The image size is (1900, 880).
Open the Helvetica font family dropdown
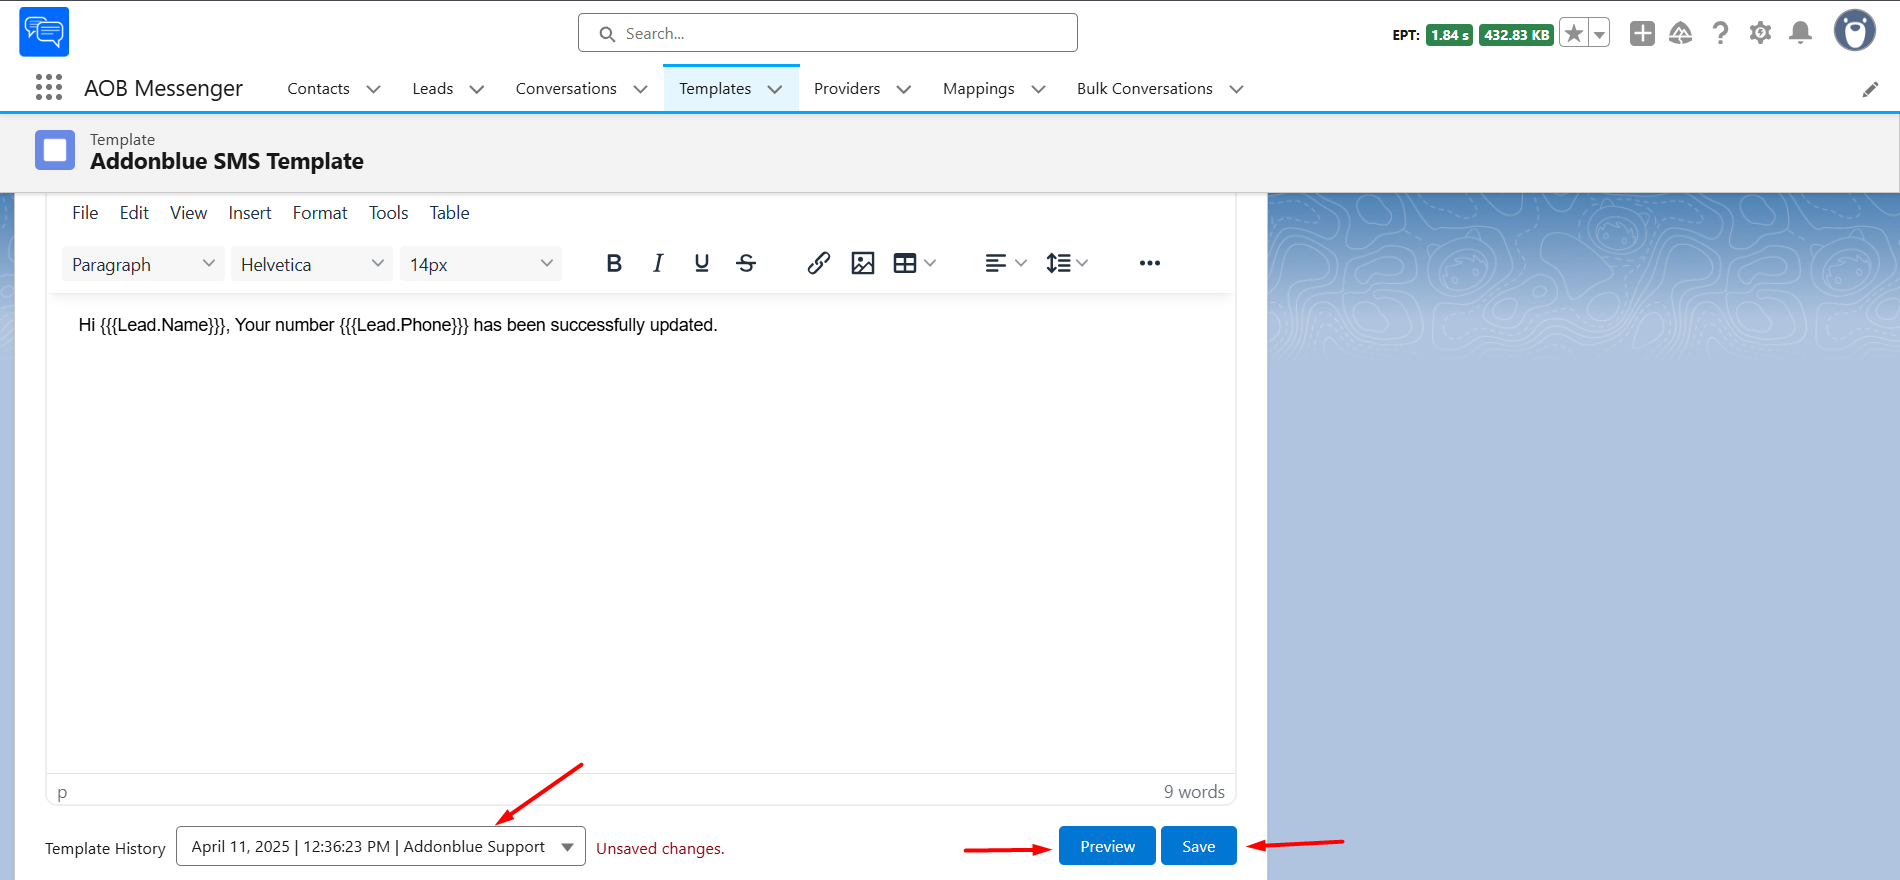312,264
